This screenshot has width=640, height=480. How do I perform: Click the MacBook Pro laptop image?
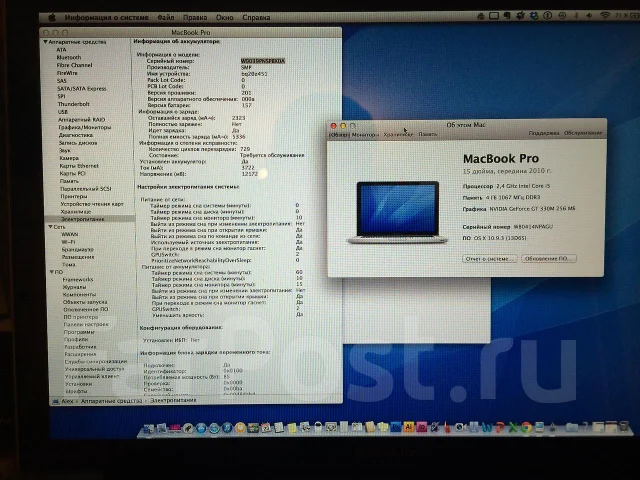[x=397, y=212]
